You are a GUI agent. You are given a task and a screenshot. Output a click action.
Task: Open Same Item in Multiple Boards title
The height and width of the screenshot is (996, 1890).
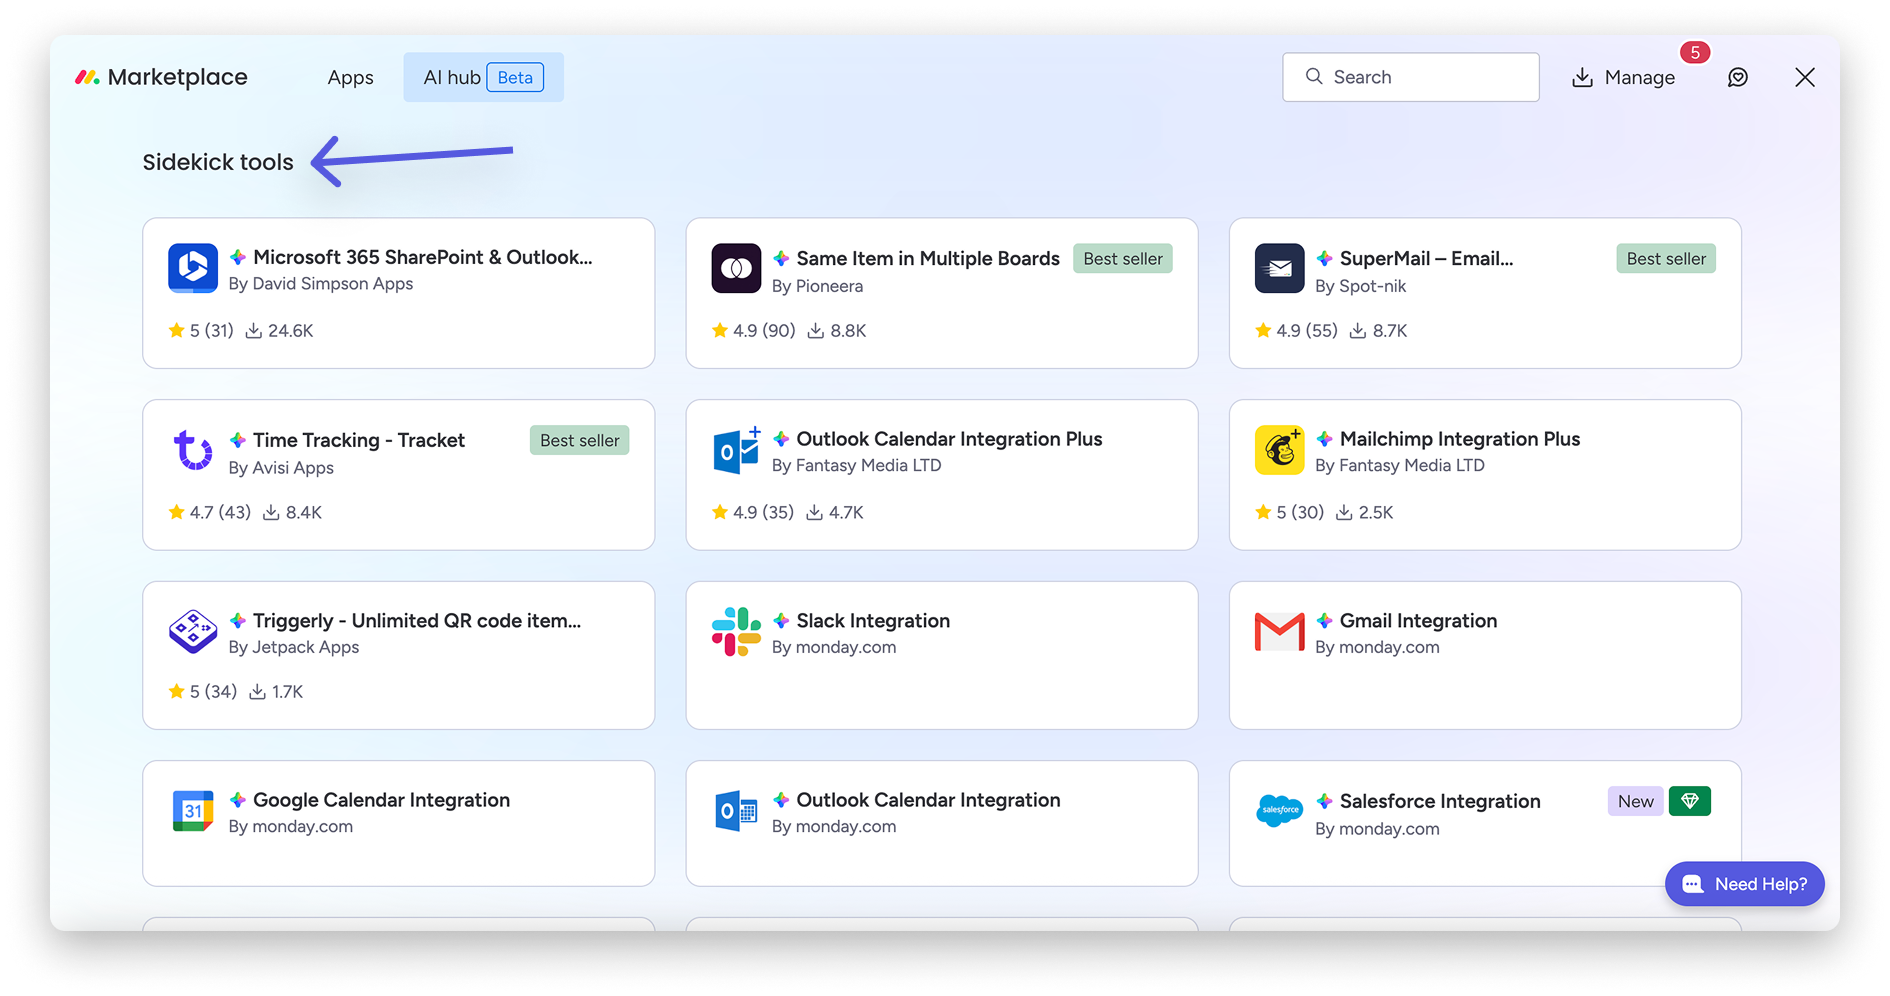(x=928, y=258)
